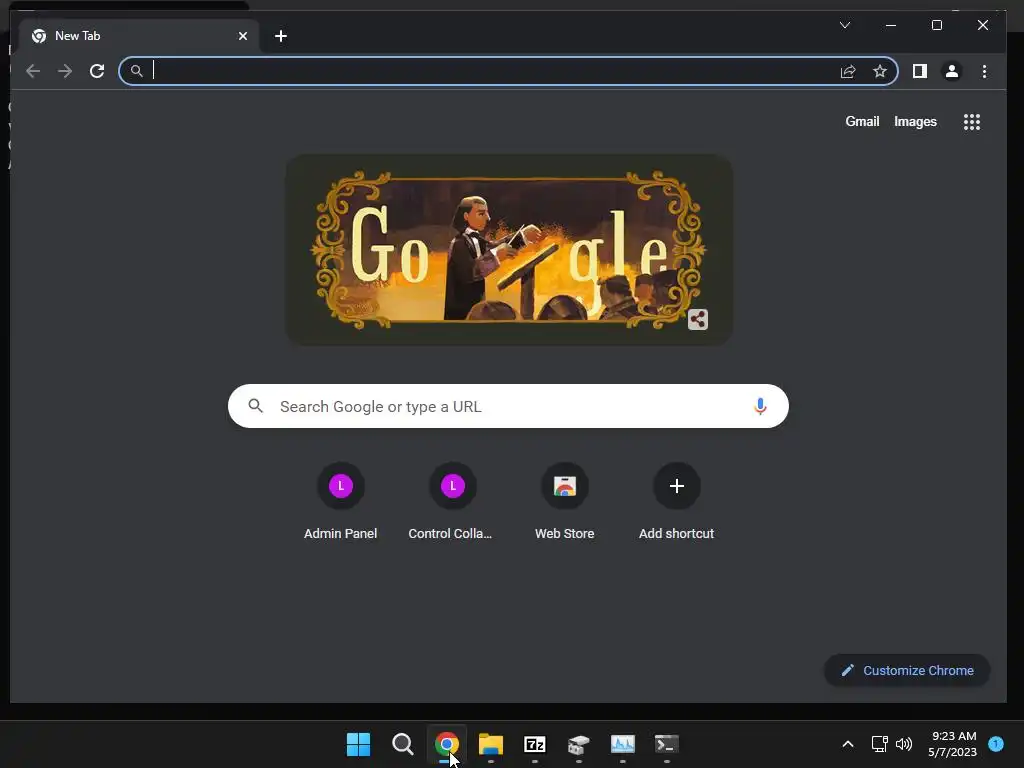Viewport: 1024px width, 768px height.
Task: Open the Windows Start menu
Action: (x=358, y=744)
